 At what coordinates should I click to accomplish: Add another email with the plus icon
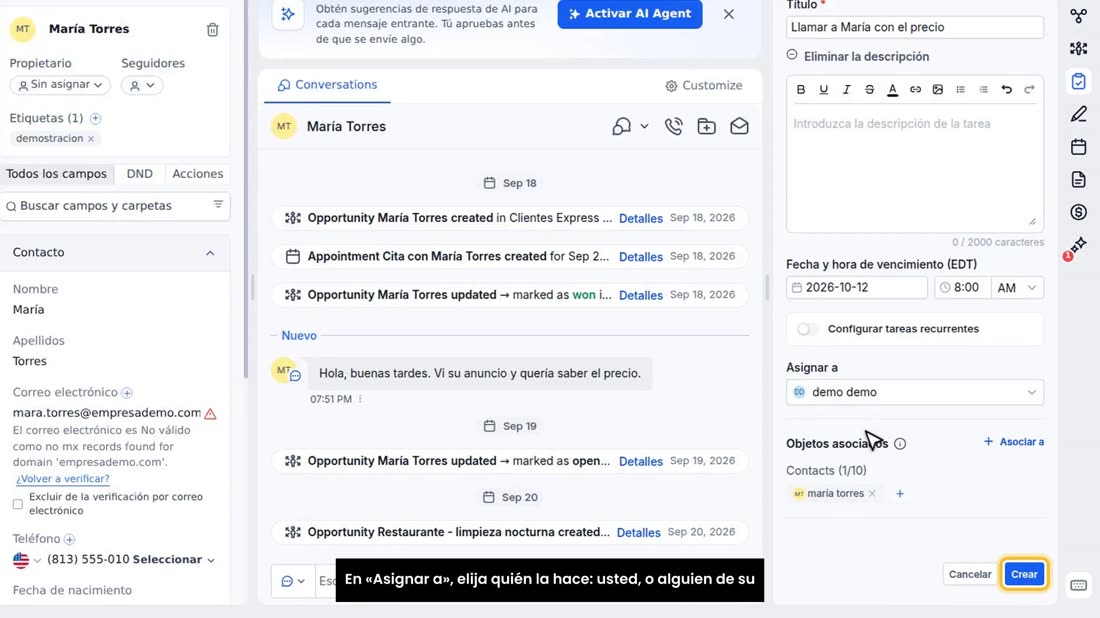pos(126,393)
